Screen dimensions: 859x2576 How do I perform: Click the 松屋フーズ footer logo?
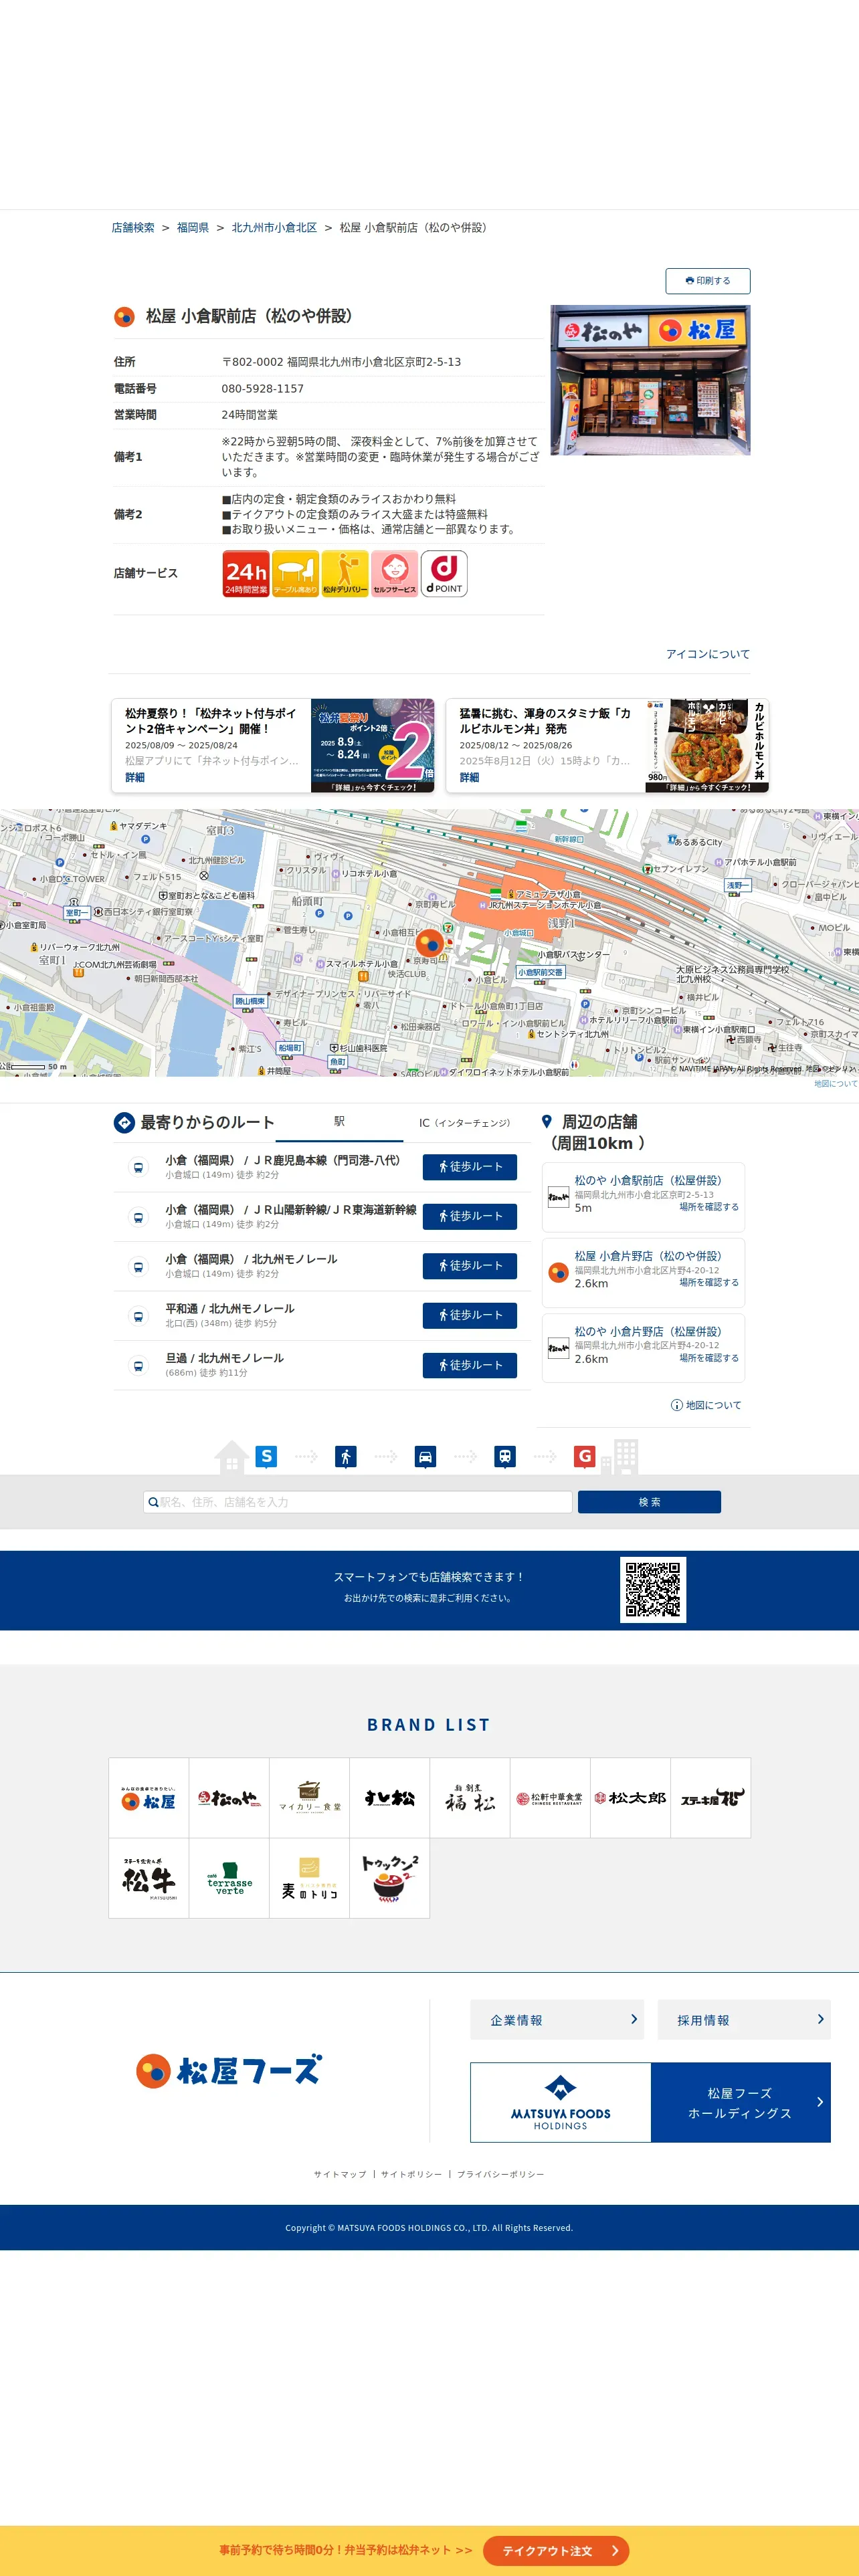point(228,2071)
